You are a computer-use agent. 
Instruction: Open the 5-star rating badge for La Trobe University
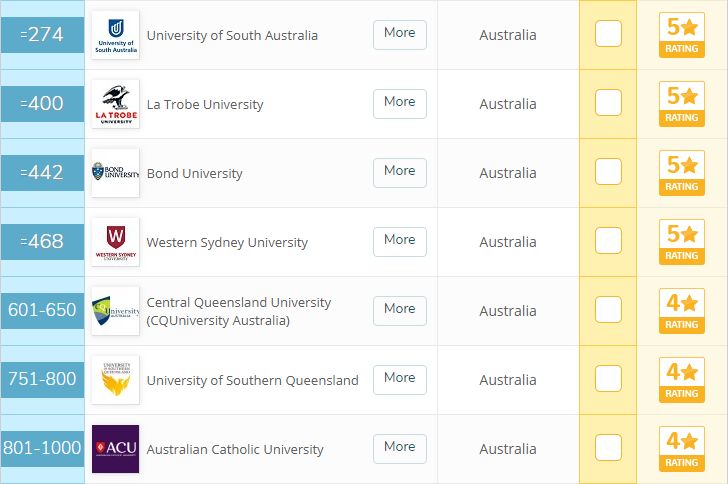[682, 104]
